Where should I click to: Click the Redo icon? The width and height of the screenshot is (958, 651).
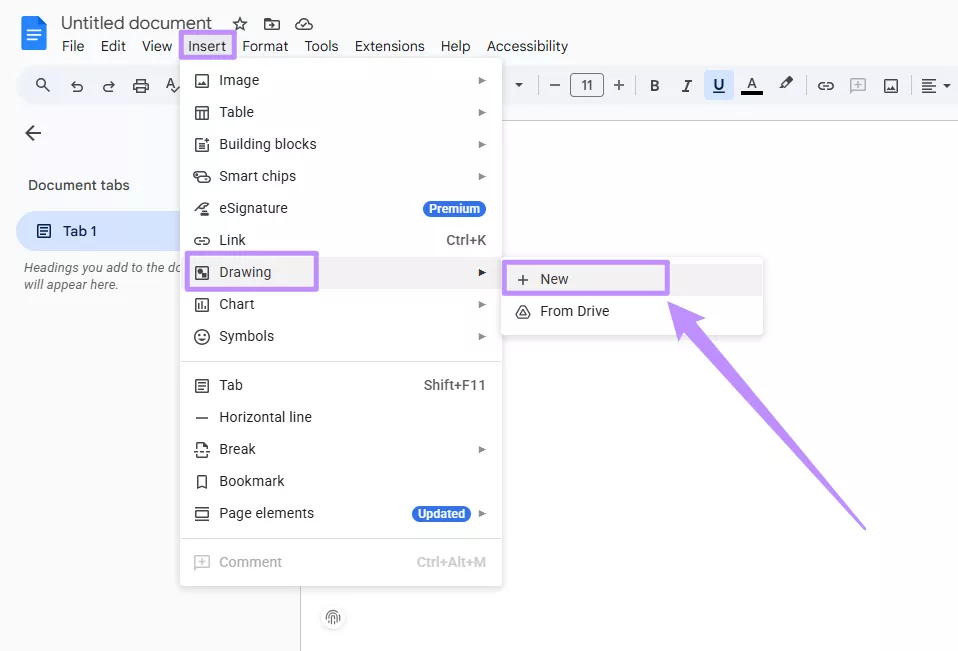(109, 85)
